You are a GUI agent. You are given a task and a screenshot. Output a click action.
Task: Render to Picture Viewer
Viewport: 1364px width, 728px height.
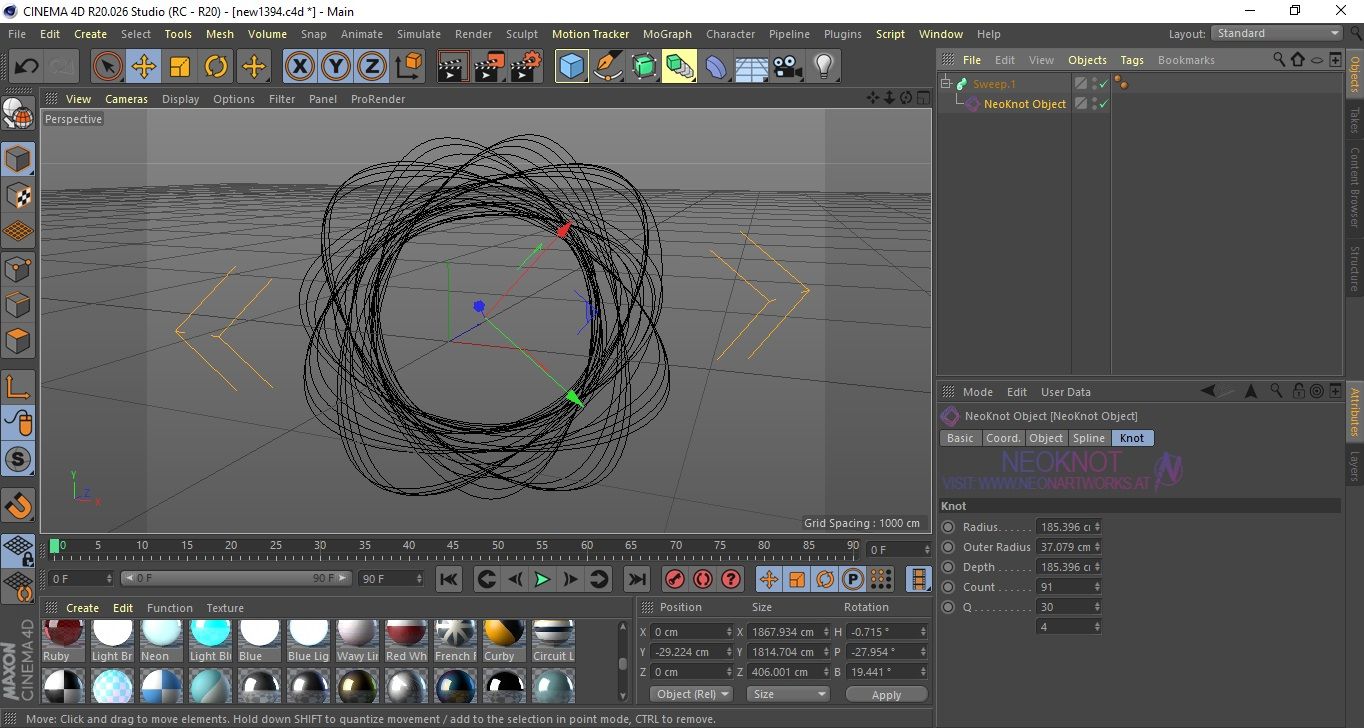489,67
